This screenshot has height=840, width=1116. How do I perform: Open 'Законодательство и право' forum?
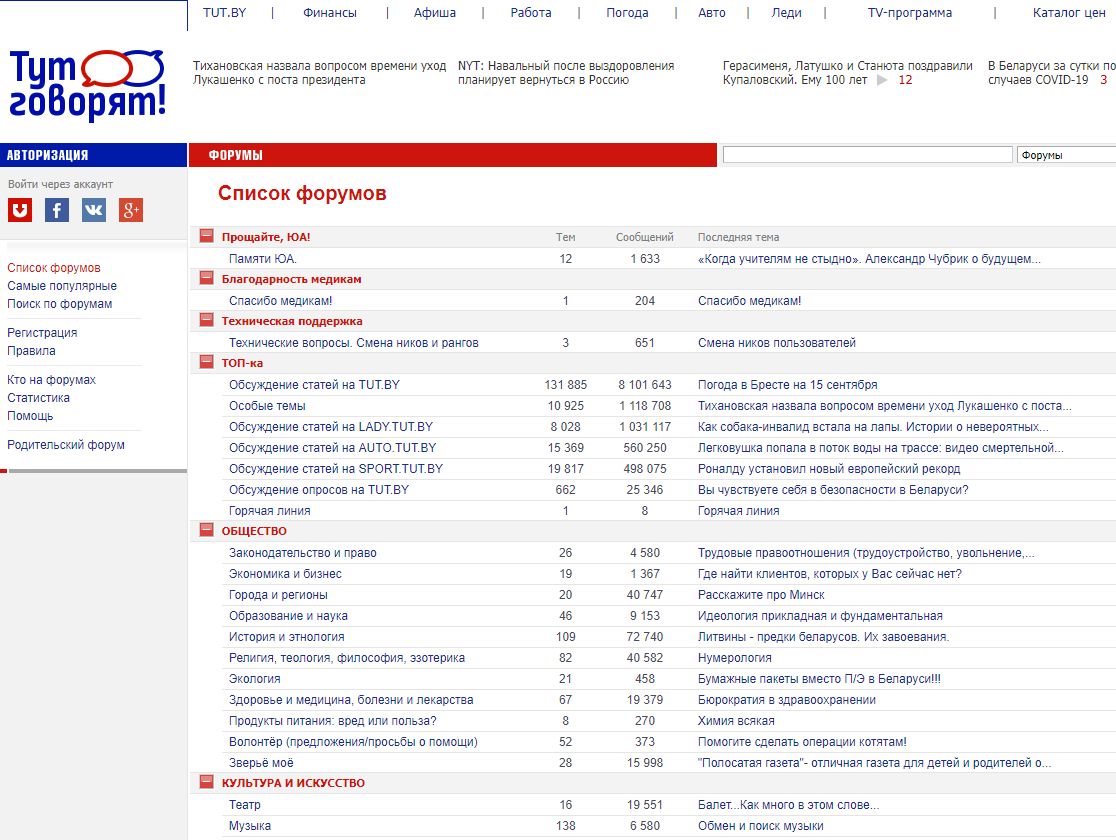click(x=302, y=553)
